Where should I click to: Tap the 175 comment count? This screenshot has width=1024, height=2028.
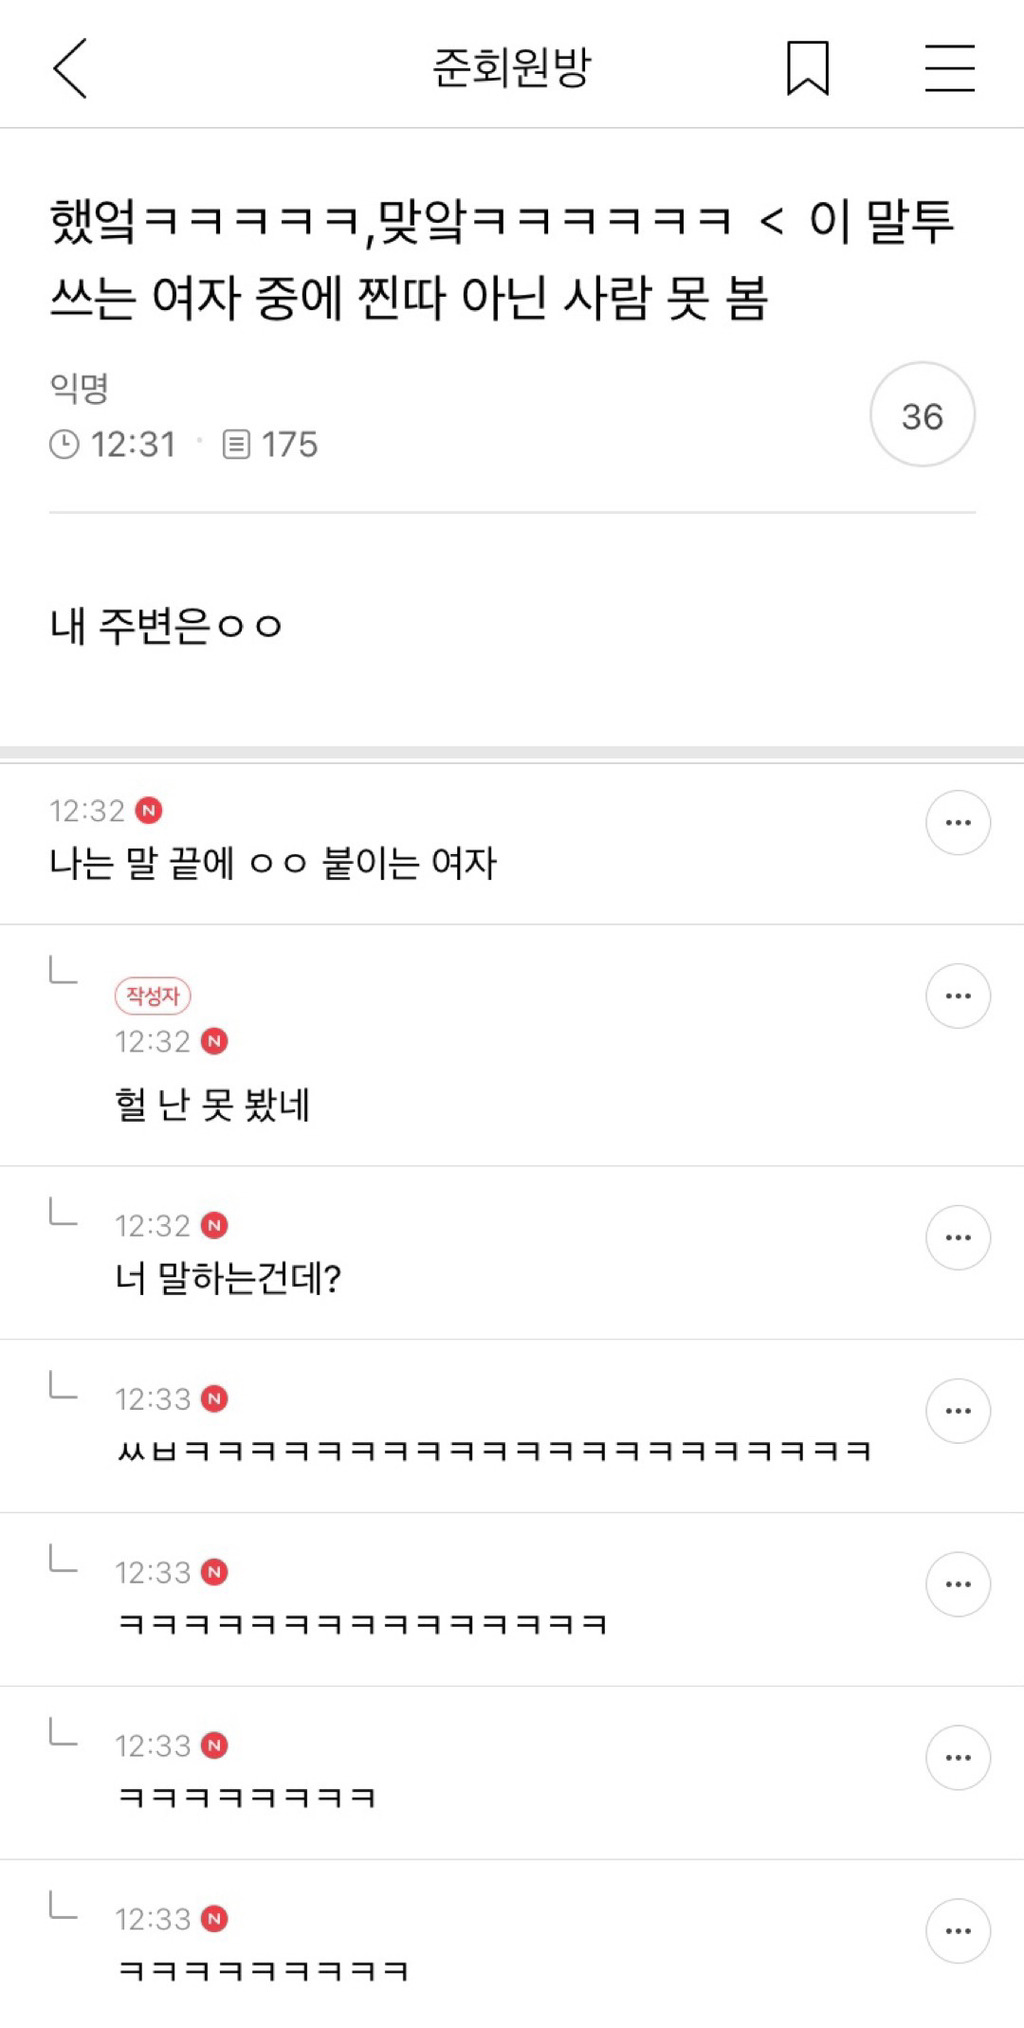pyautogui.click(x=289, y=444)
